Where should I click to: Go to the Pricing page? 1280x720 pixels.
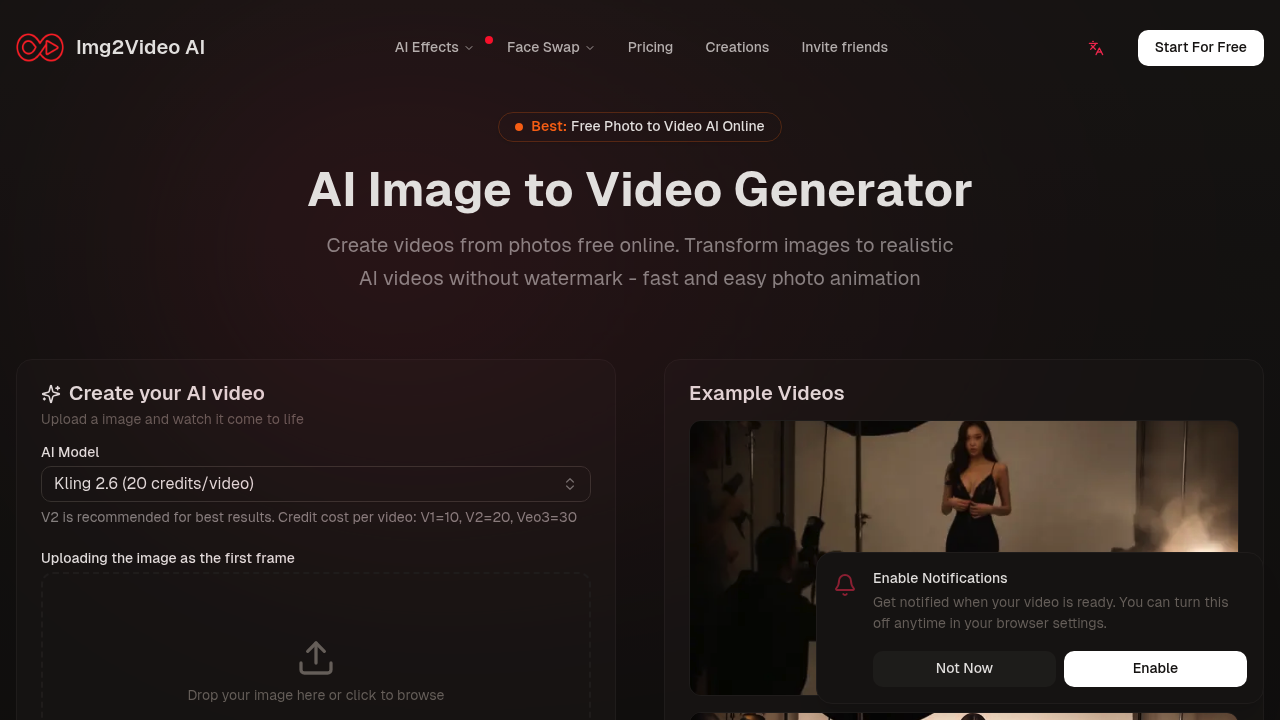[650, 47]
